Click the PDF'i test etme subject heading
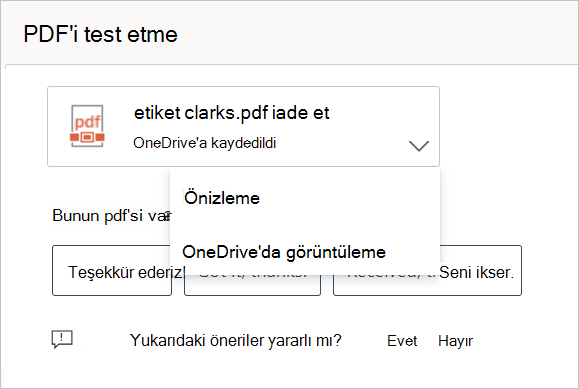The width and height of the screenshot is (579, 389). pyautogui.click(x=100, y=34)
